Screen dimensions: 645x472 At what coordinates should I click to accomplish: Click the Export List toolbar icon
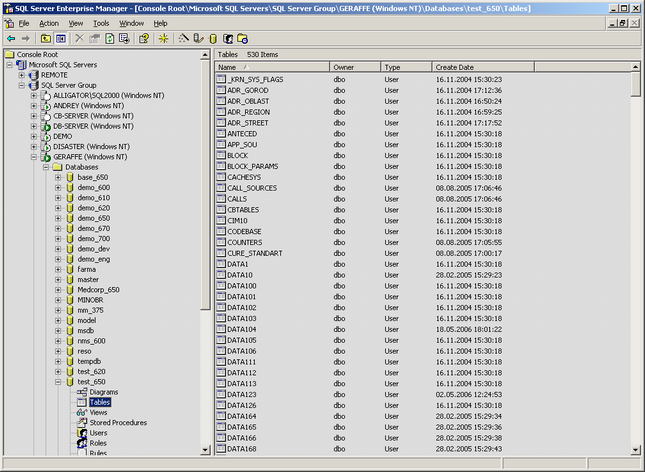tap(124, 39)
